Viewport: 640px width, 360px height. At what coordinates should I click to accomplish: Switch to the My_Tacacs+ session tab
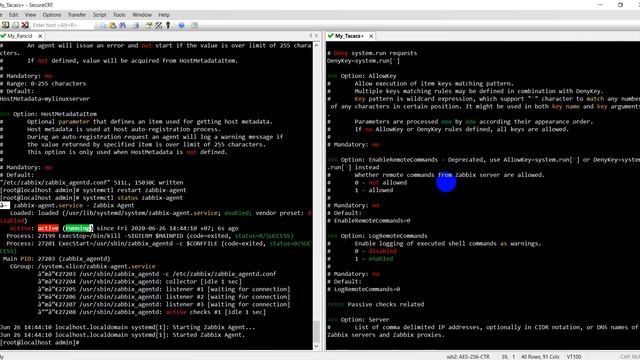click(349, 36)
